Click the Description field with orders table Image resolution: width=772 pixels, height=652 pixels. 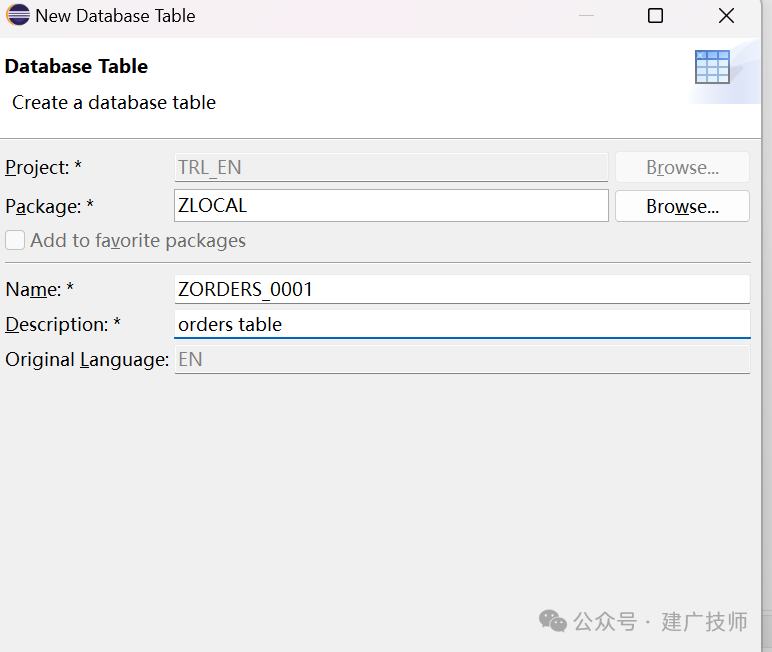[462, 324]
